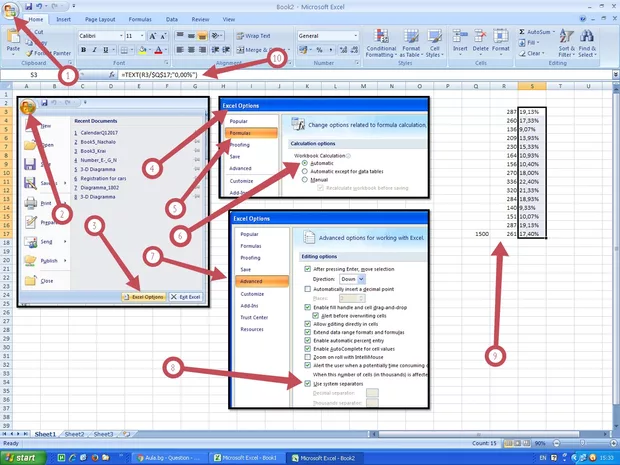This screenshot has width=620, height=465.
Task: Click the Fill Color paint bucket swatch
Action: (x=142, y=50)
